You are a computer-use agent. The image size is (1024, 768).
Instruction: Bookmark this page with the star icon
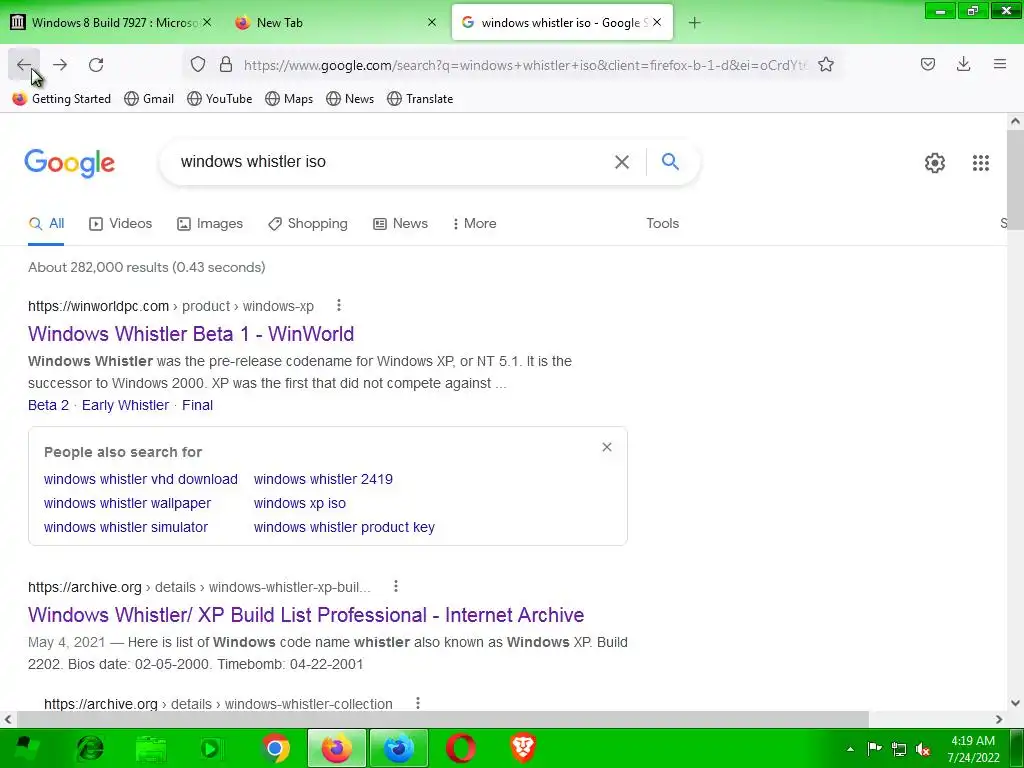pyautogui.click(x=826, y=64)
